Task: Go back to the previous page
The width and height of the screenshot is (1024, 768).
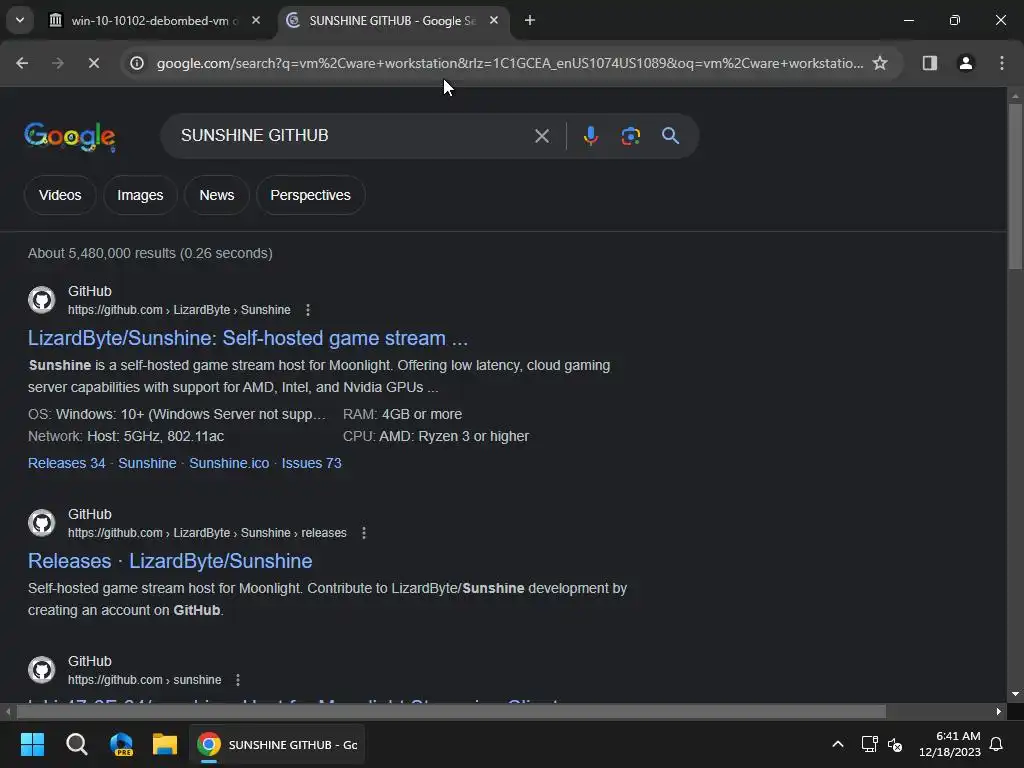Action: (22, 63)
